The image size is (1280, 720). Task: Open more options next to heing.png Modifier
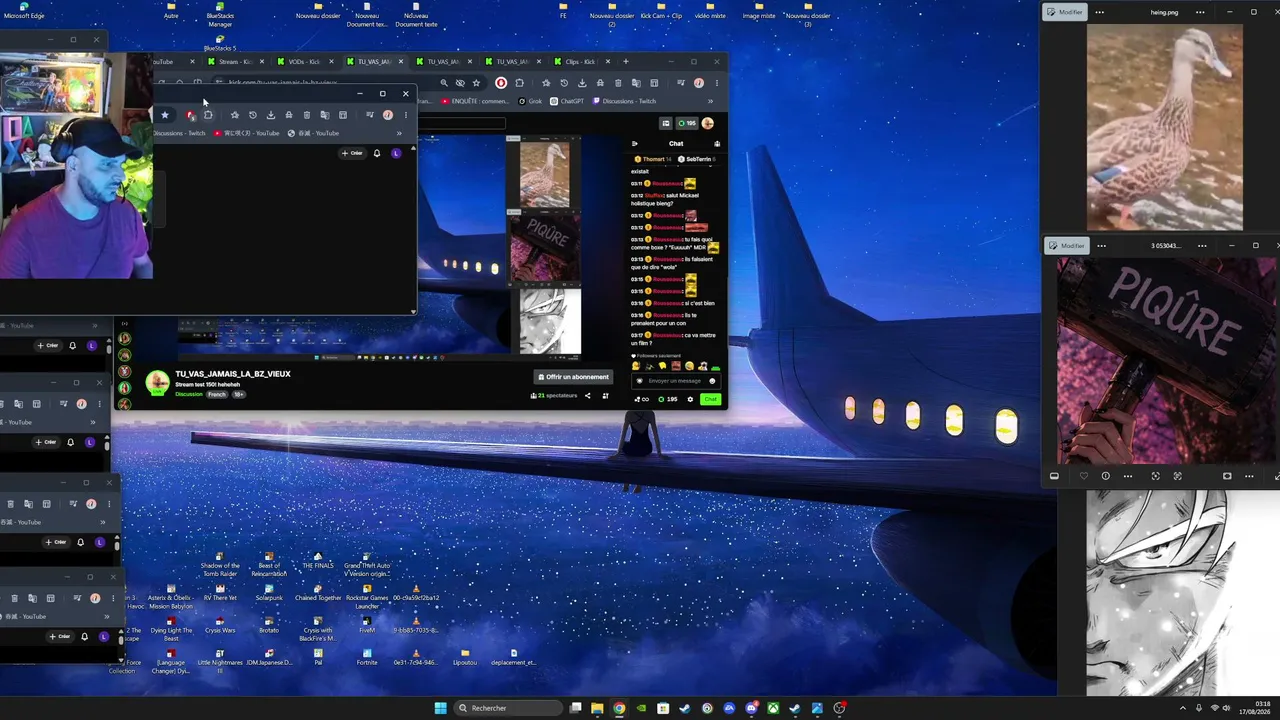pos(1100,12)
